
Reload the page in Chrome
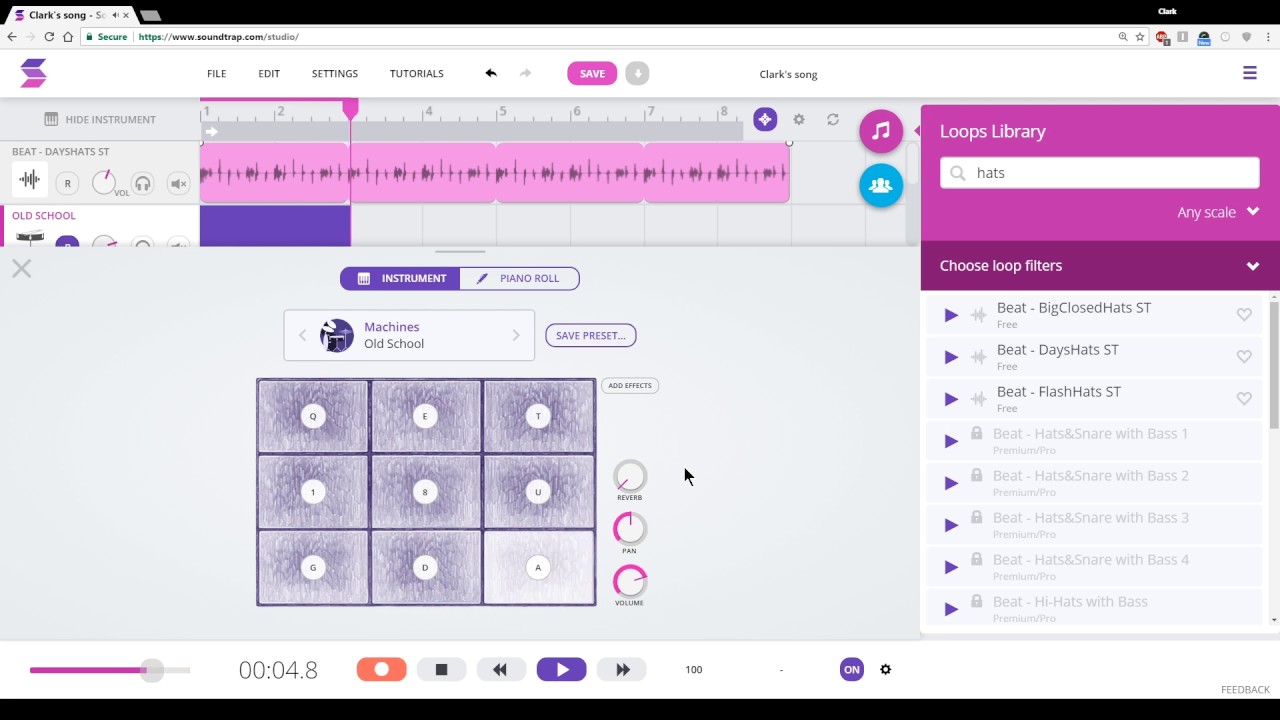click(49, 37)
